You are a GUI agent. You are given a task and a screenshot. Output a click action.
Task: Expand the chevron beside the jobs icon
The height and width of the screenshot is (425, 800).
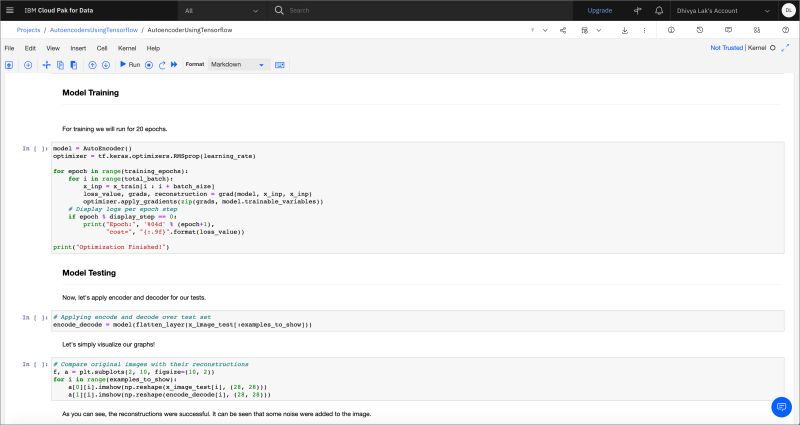[599, 31]
